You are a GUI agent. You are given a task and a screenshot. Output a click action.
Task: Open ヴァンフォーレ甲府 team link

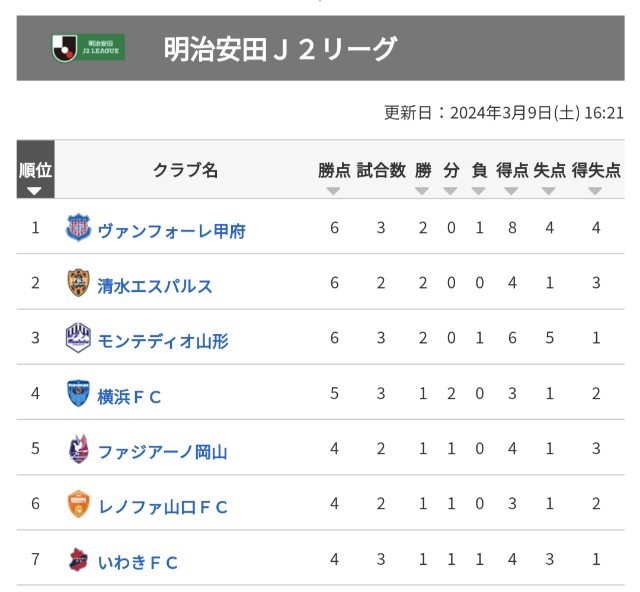click(172, 231)
